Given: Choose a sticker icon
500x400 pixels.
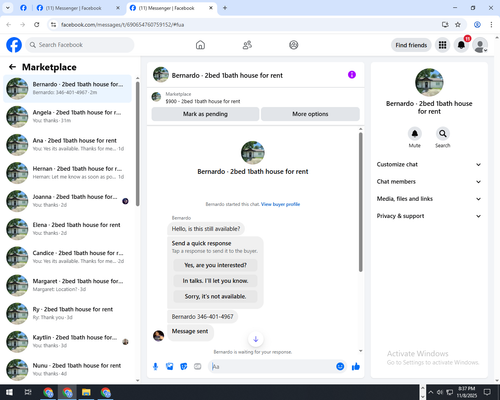Looking at the screenshot, I should coord(184,367).
